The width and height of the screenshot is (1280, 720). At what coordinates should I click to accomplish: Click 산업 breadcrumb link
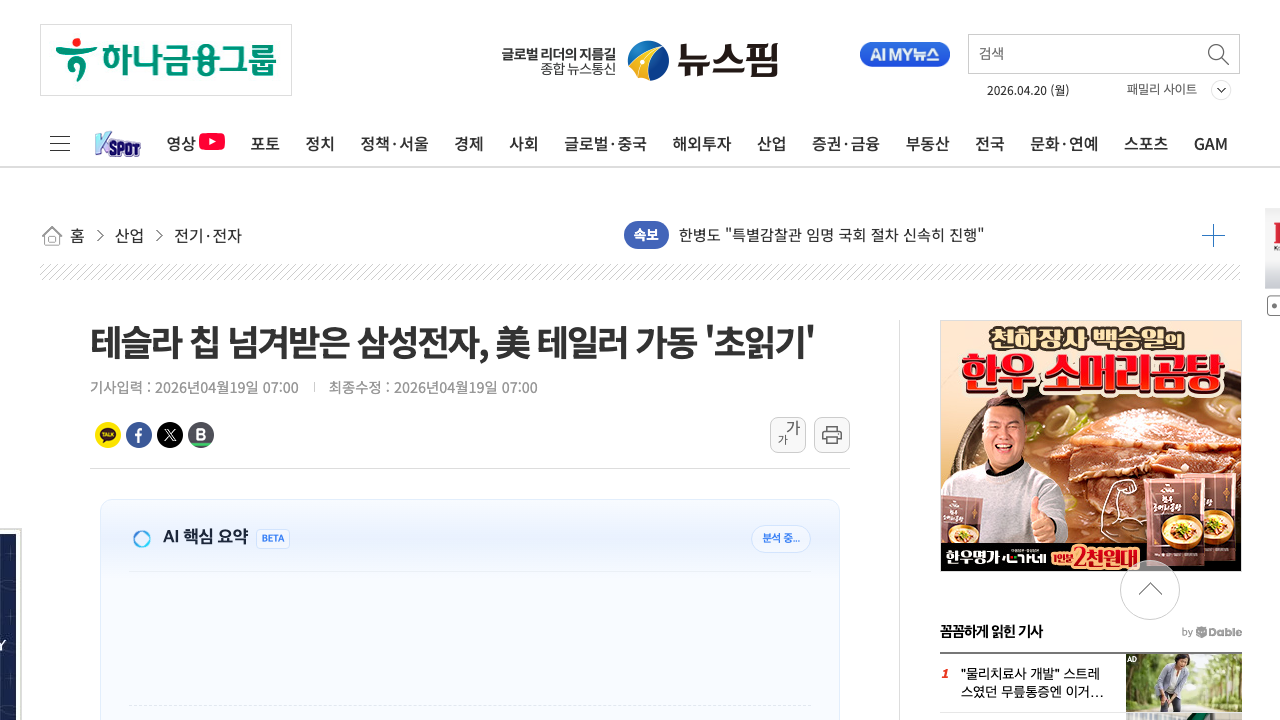click(130, 236)
